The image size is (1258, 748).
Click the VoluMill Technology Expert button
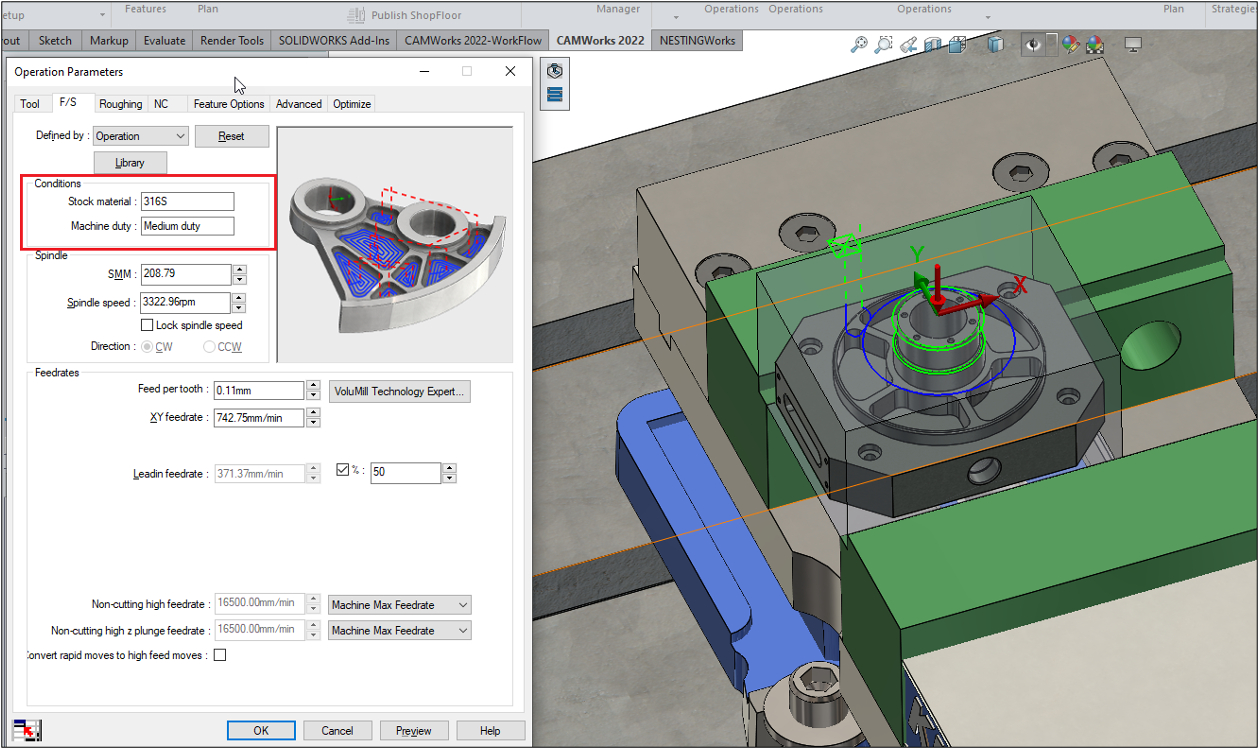(x=399, y=391)
